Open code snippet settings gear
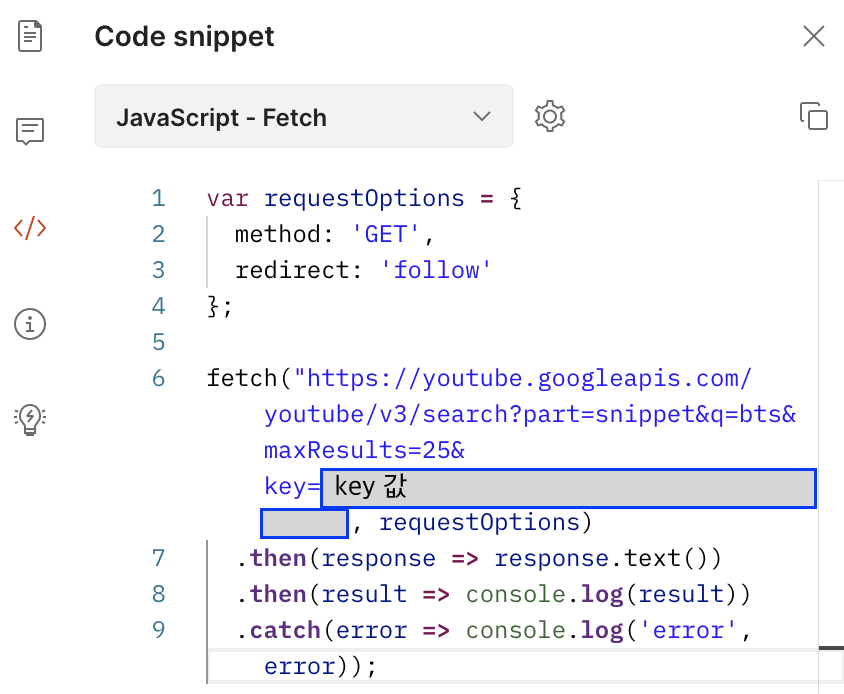844x694 pixels. (550, 116)
